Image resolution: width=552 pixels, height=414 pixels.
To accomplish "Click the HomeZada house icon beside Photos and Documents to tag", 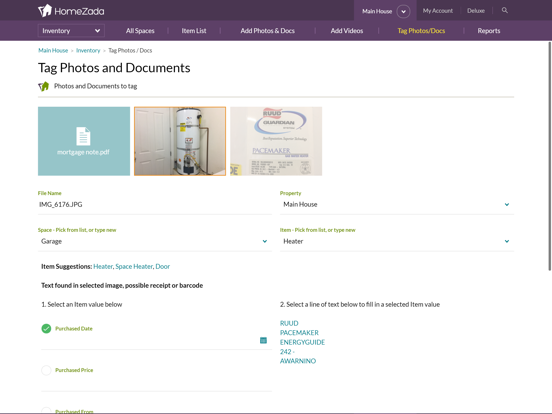I will [44, 86].
